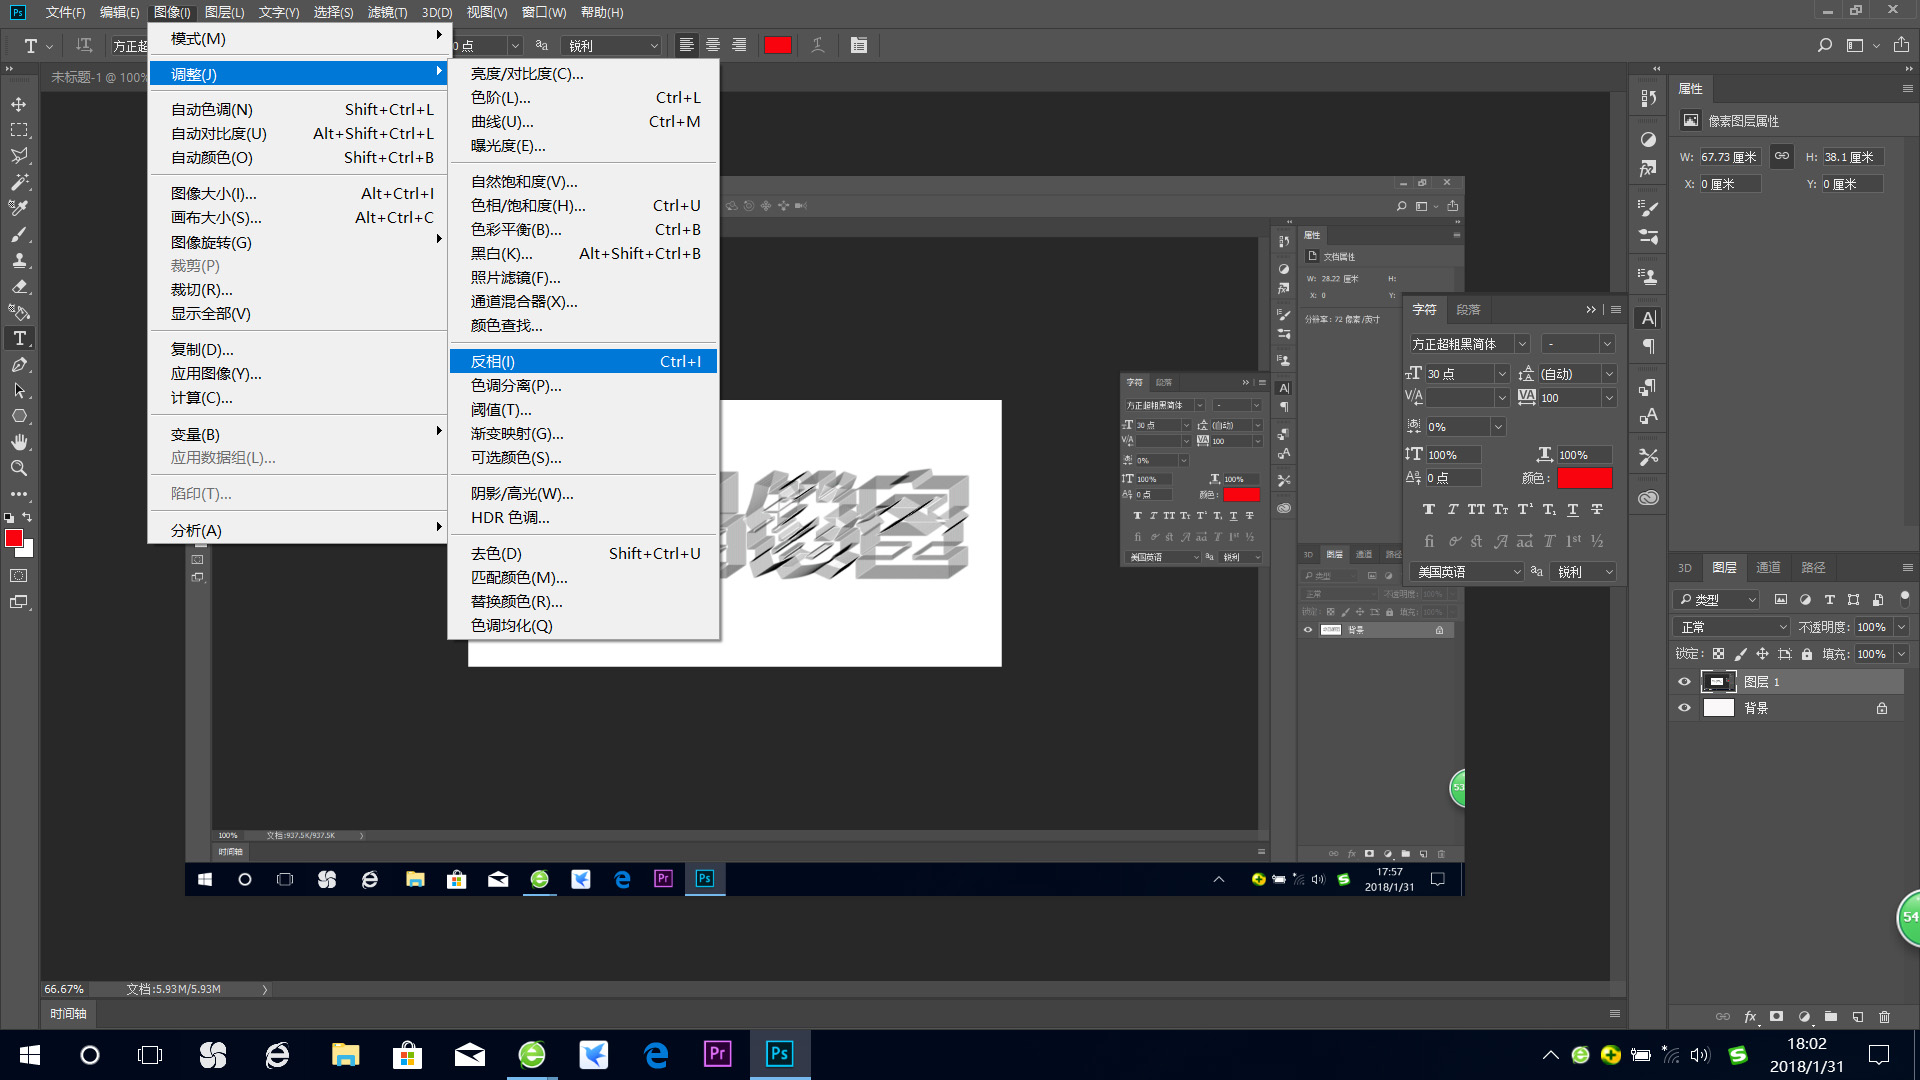This screenshot has width=1920, height=1080.
Task: Expand the 正常 blend mode dropdown
Action: tap(1732, 627)
